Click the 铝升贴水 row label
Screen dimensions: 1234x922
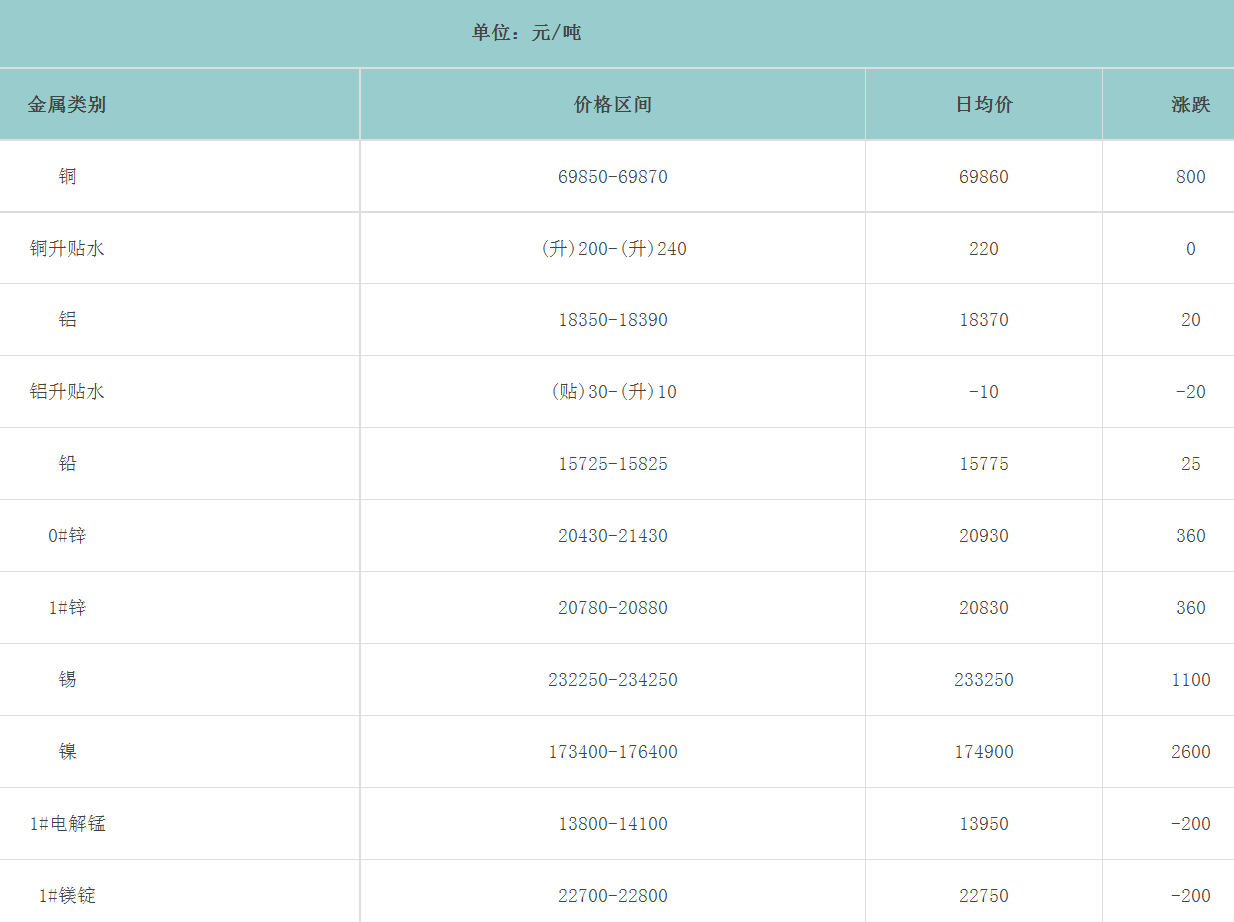coord(67,392)
